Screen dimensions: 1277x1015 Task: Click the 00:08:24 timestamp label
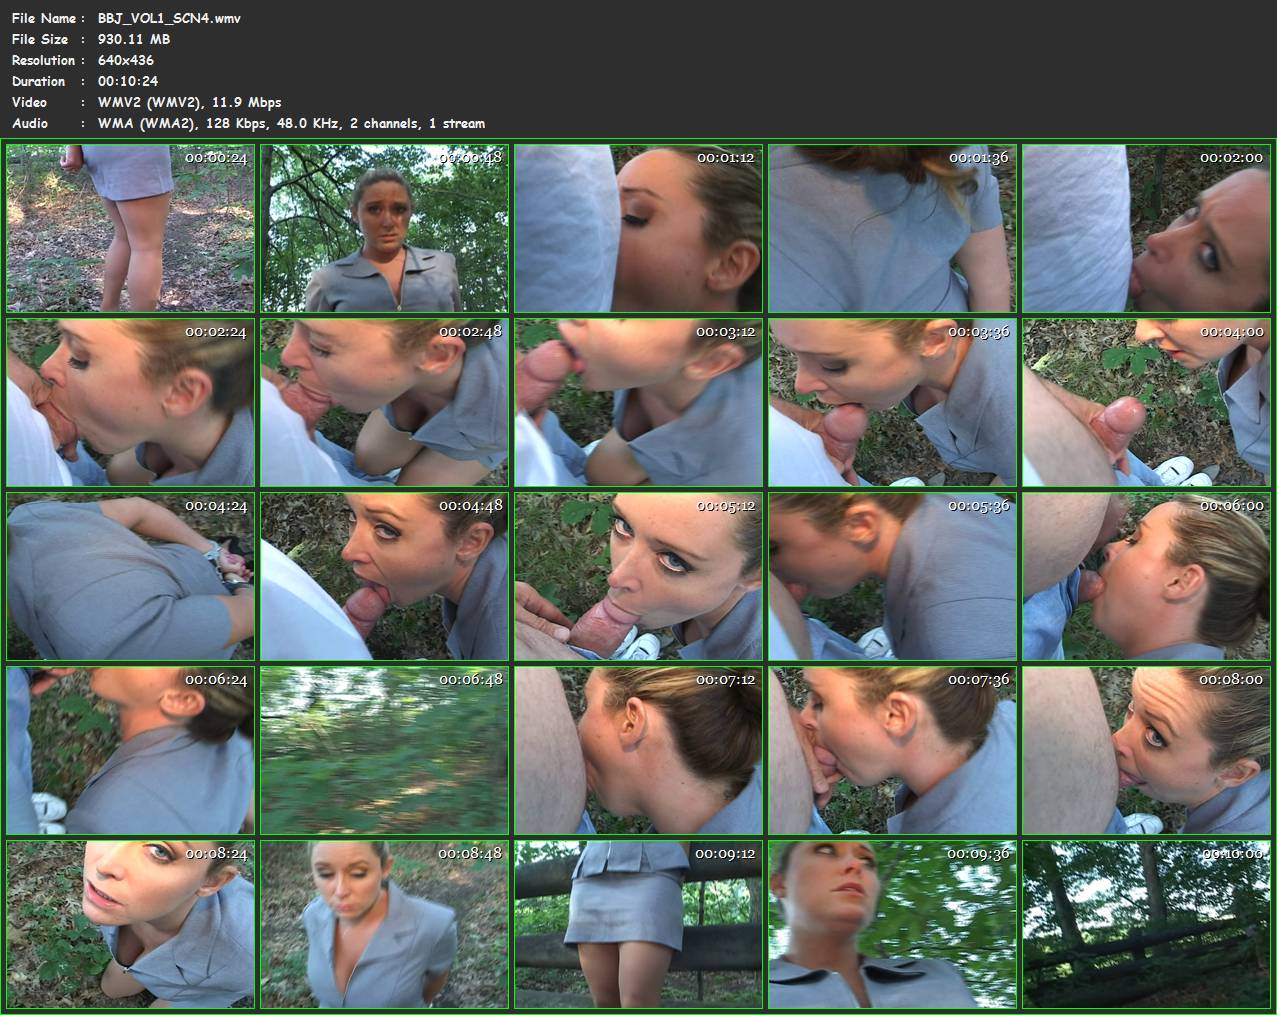tap(215, 853)
